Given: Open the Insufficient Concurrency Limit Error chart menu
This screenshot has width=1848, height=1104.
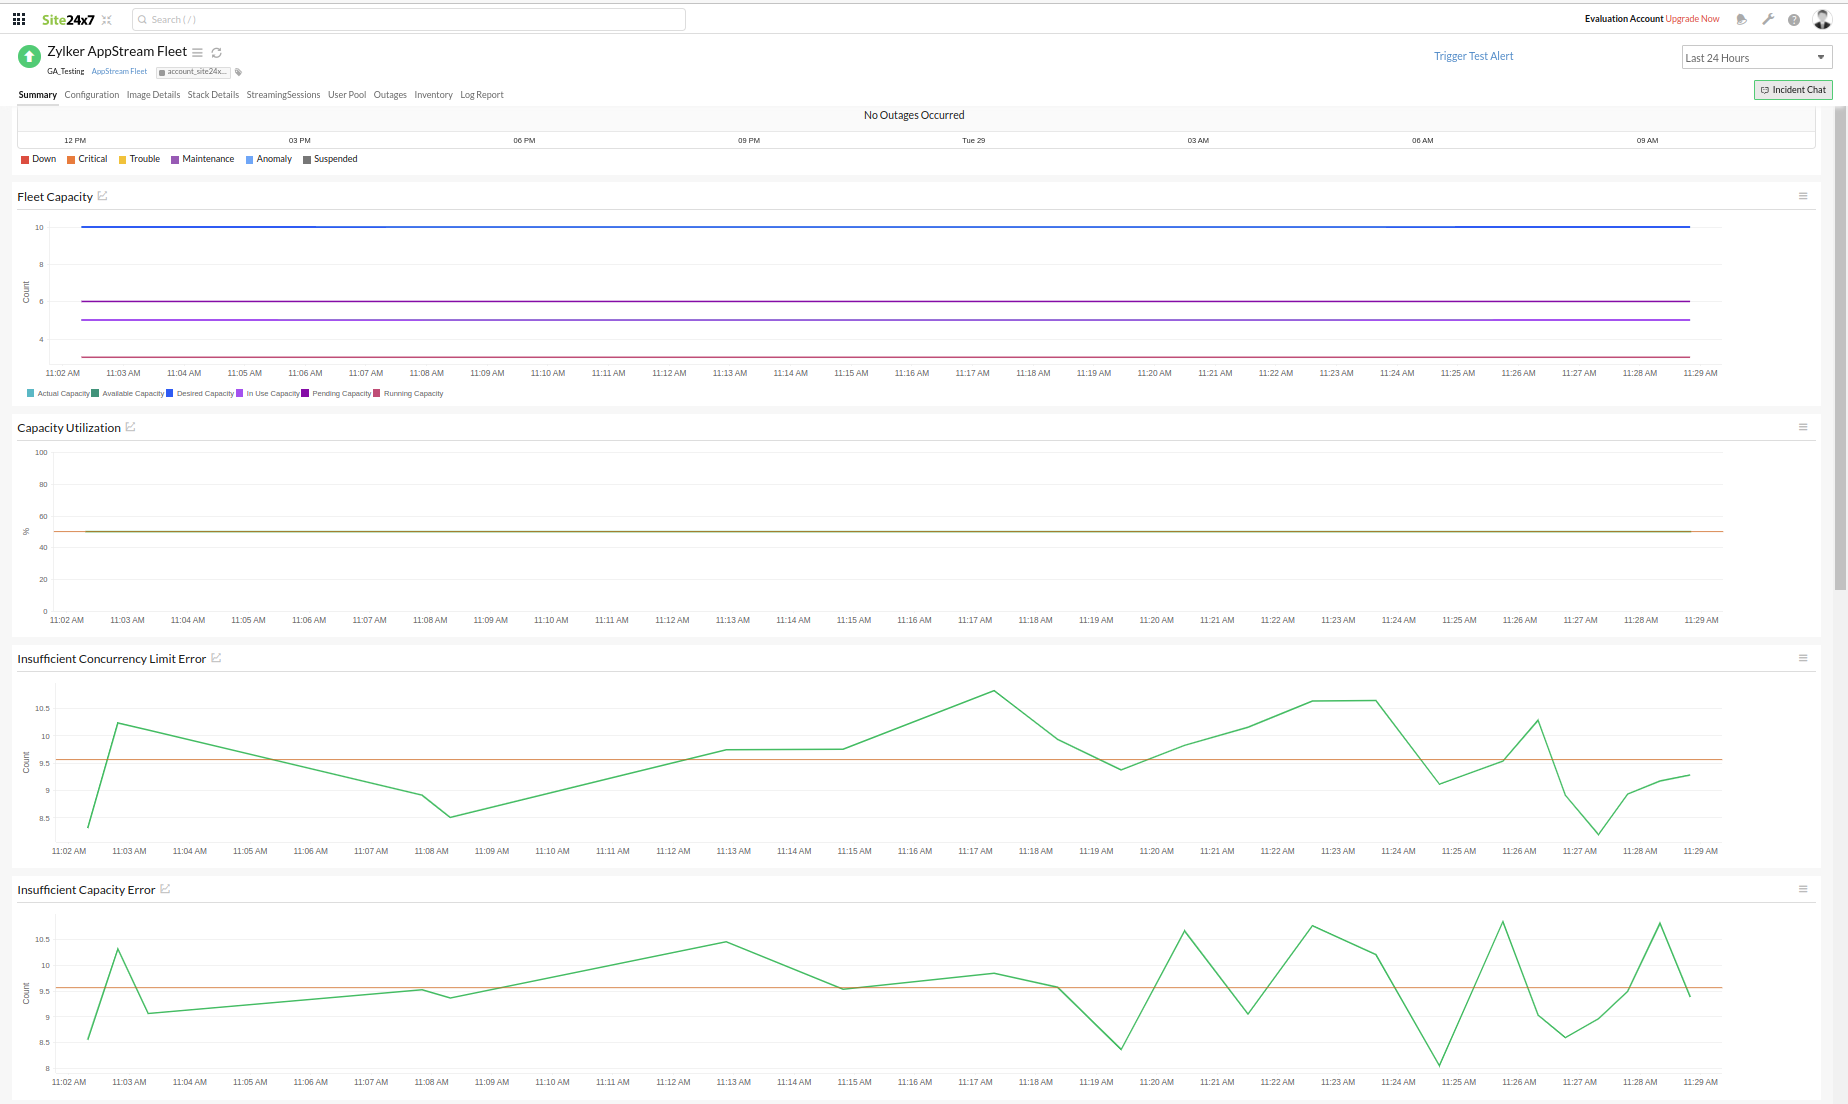Looking at the screenshot, I should 1804,658.
